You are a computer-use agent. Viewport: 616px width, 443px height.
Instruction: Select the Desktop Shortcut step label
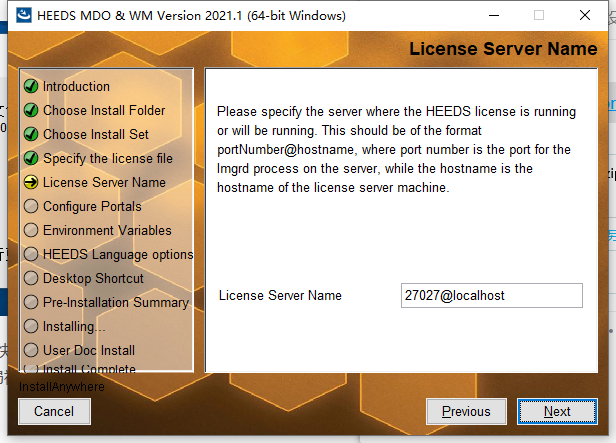click(x=94, y=278)
